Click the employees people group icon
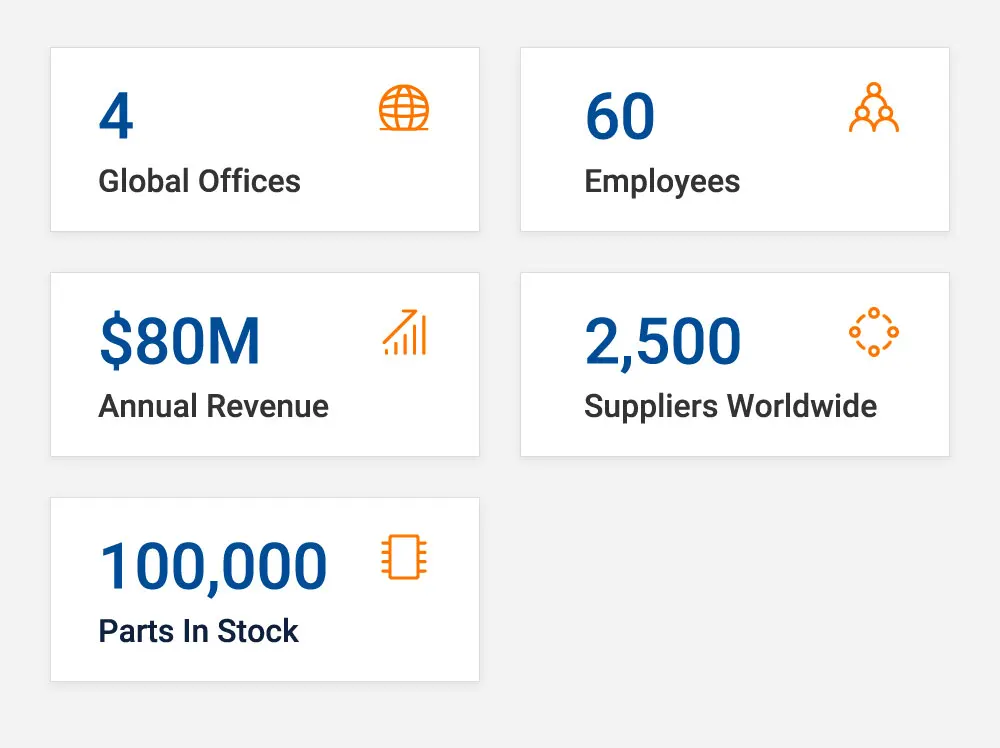The width and height of the screenshot is (1000, 748). tap(874, 107)
